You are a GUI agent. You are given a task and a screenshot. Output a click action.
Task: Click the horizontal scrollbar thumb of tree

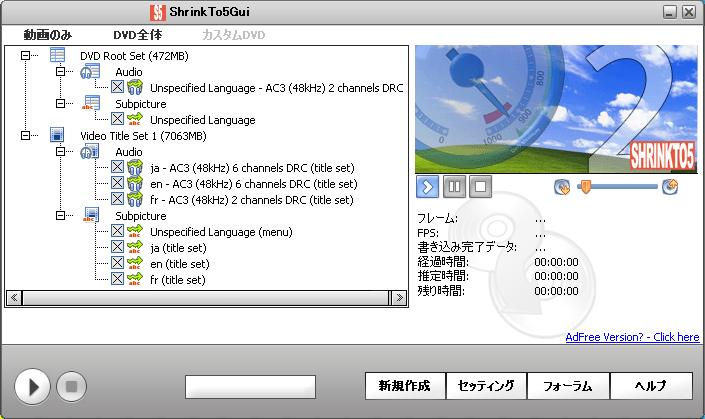point(206,298)
